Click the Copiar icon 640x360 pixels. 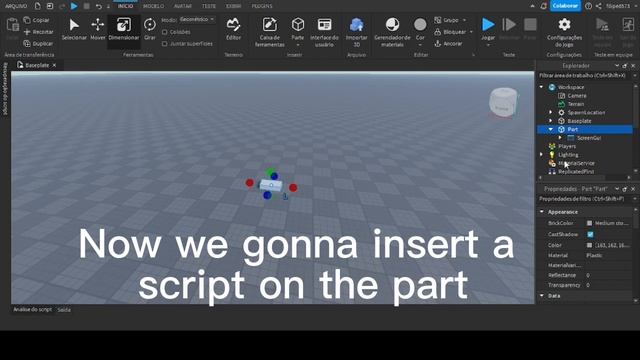coord(27,20)
